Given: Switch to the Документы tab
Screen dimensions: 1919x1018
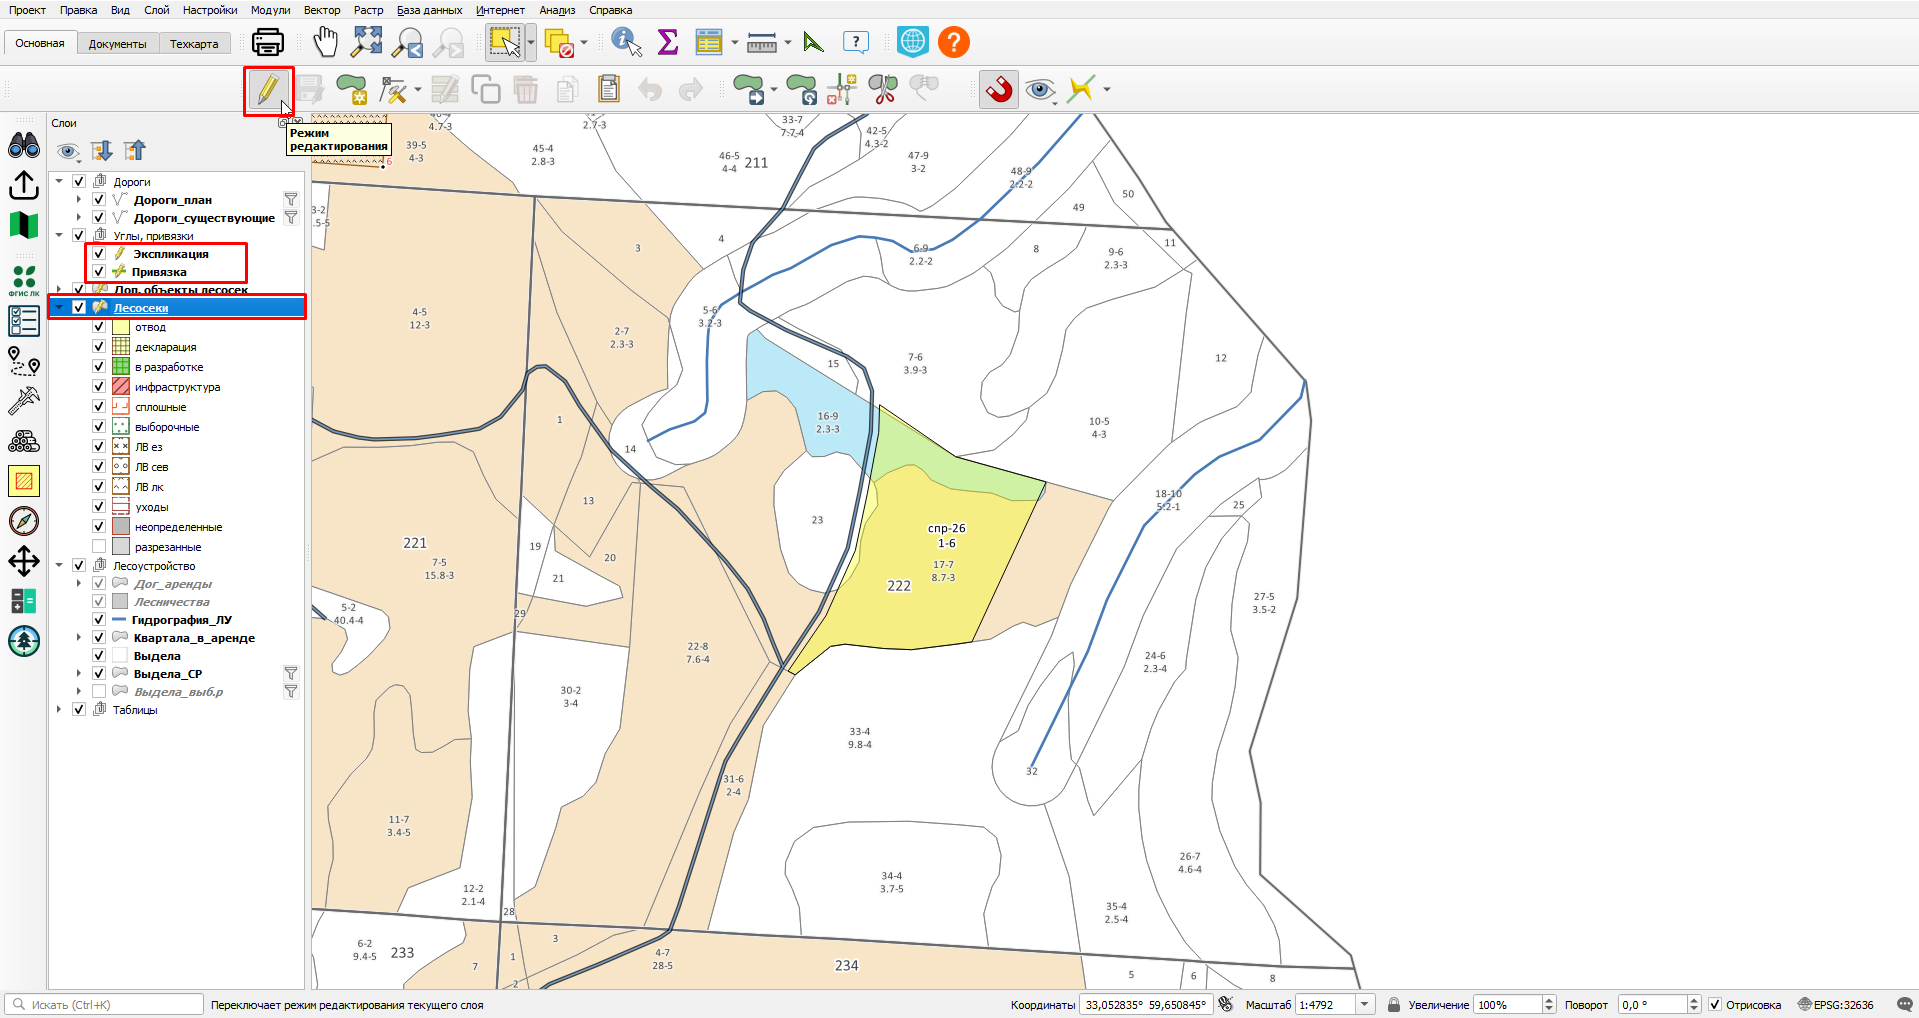Looking at the screenshot, I should tap(117, 43).
